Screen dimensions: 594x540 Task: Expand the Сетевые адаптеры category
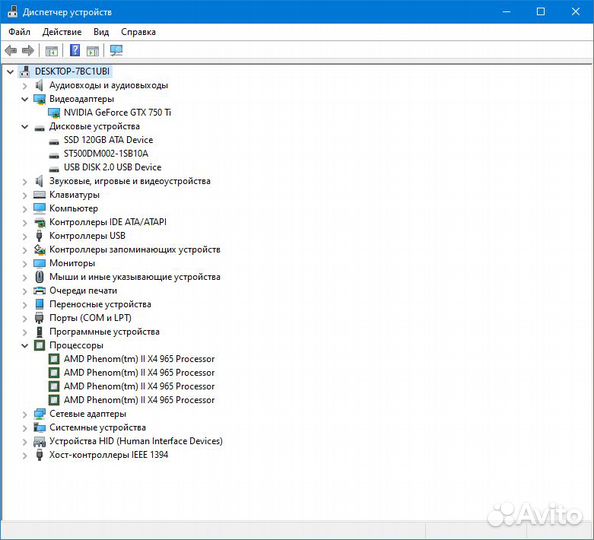click(25, 415)
